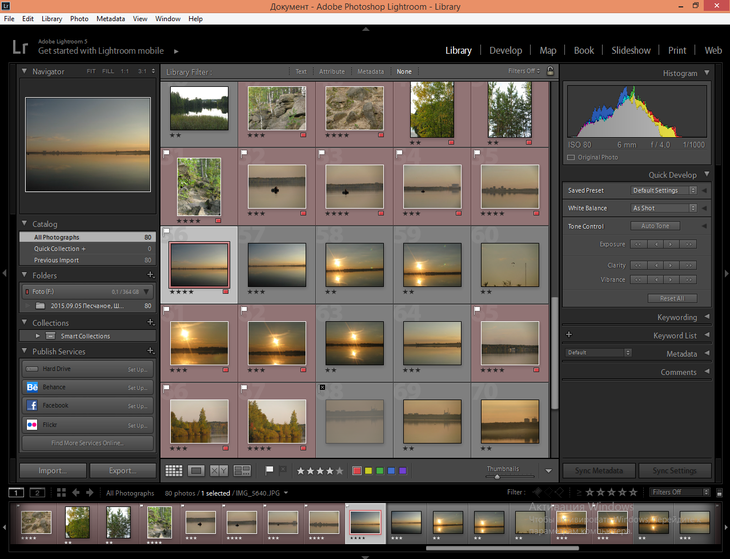
Task: Open the Develop module tab
Action: click(x=505, y=50)
